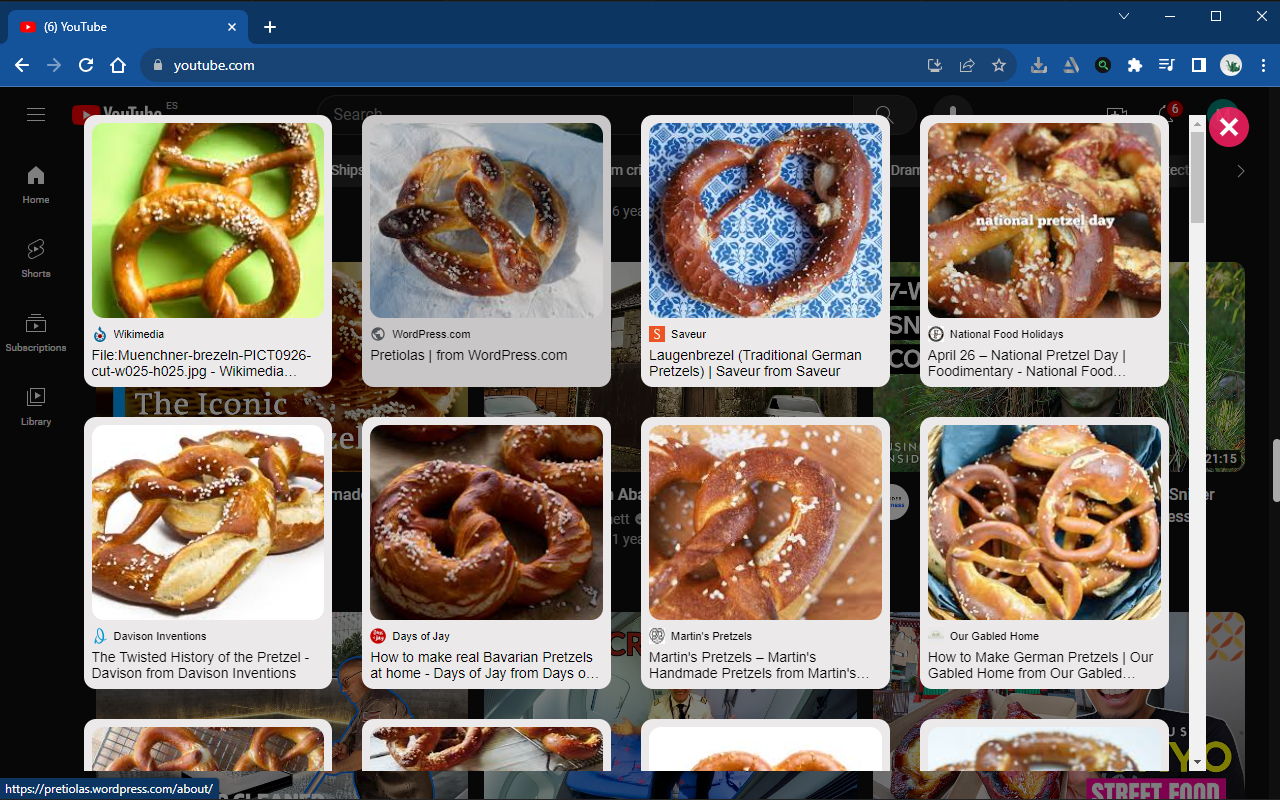Advance category chips with right chevron
This screenshot has width=1280, height=800.
pyautogui.click(x=1241, y=171)
